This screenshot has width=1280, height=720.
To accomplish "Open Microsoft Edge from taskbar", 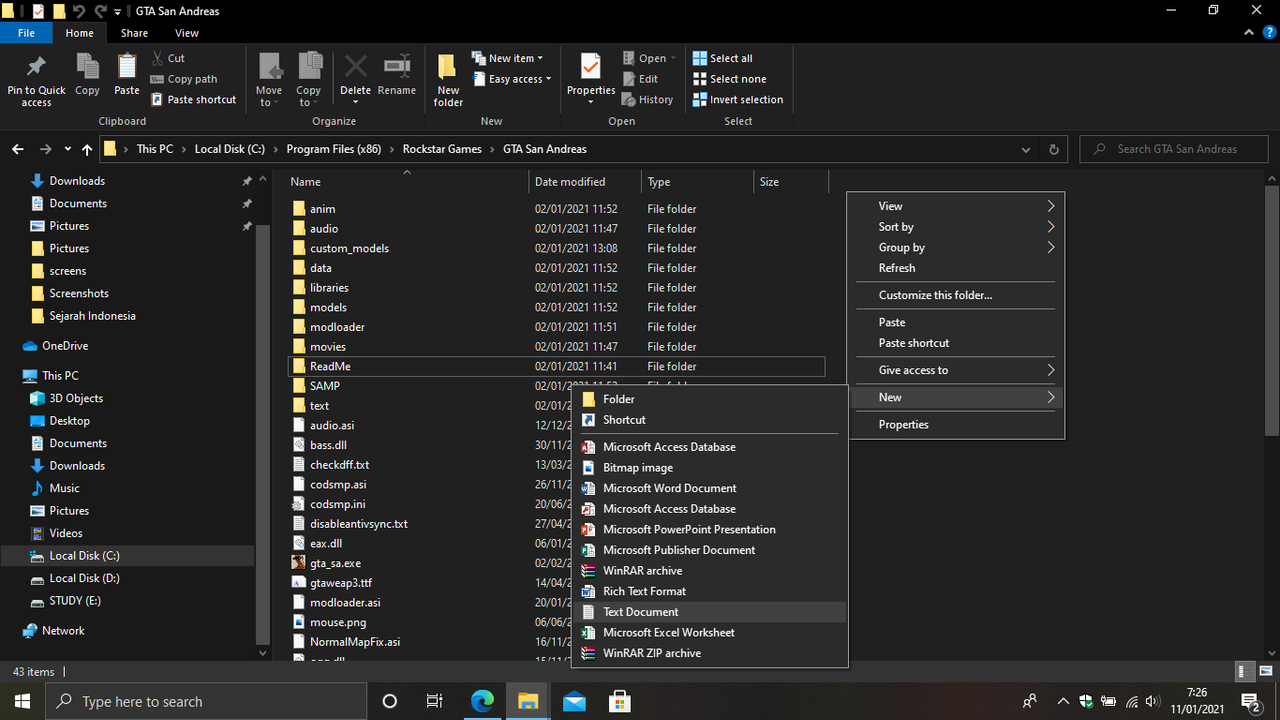I will click(x=482, y=701).
